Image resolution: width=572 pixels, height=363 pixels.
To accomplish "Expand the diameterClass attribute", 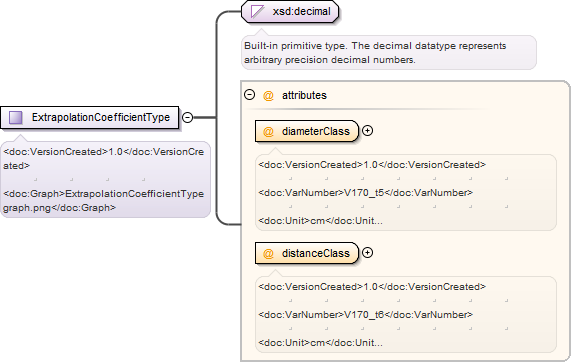I will [368, 131].
